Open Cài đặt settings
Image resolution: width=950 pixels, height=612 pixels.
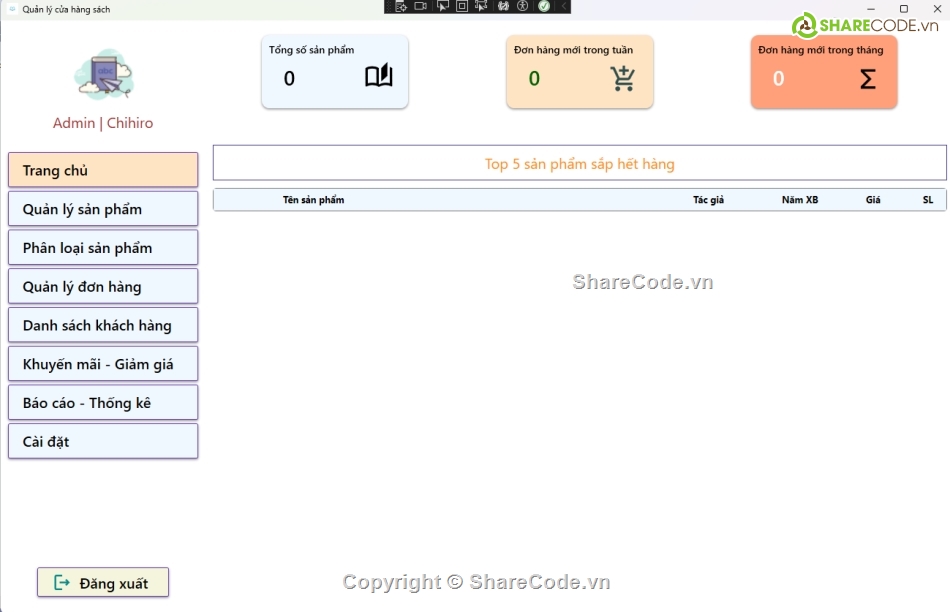[103, 441]
